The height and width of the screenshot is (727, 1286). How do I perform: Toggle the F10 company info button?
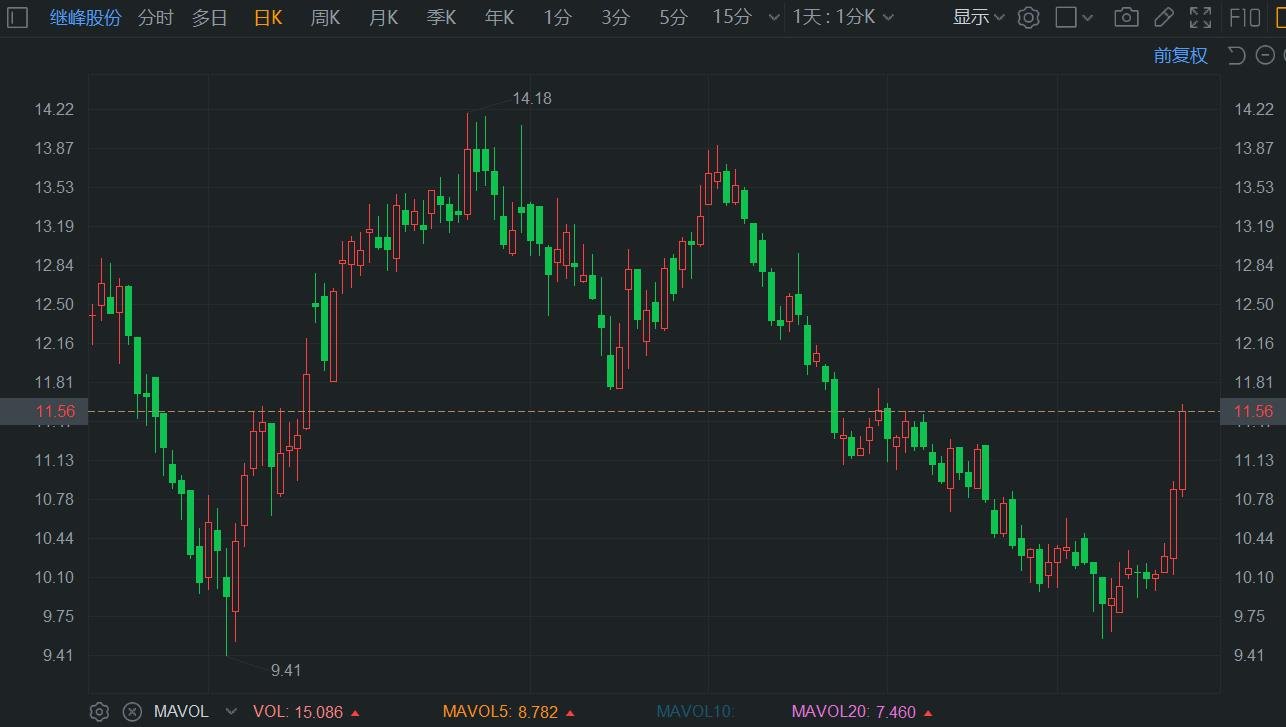pos(1244,18)
